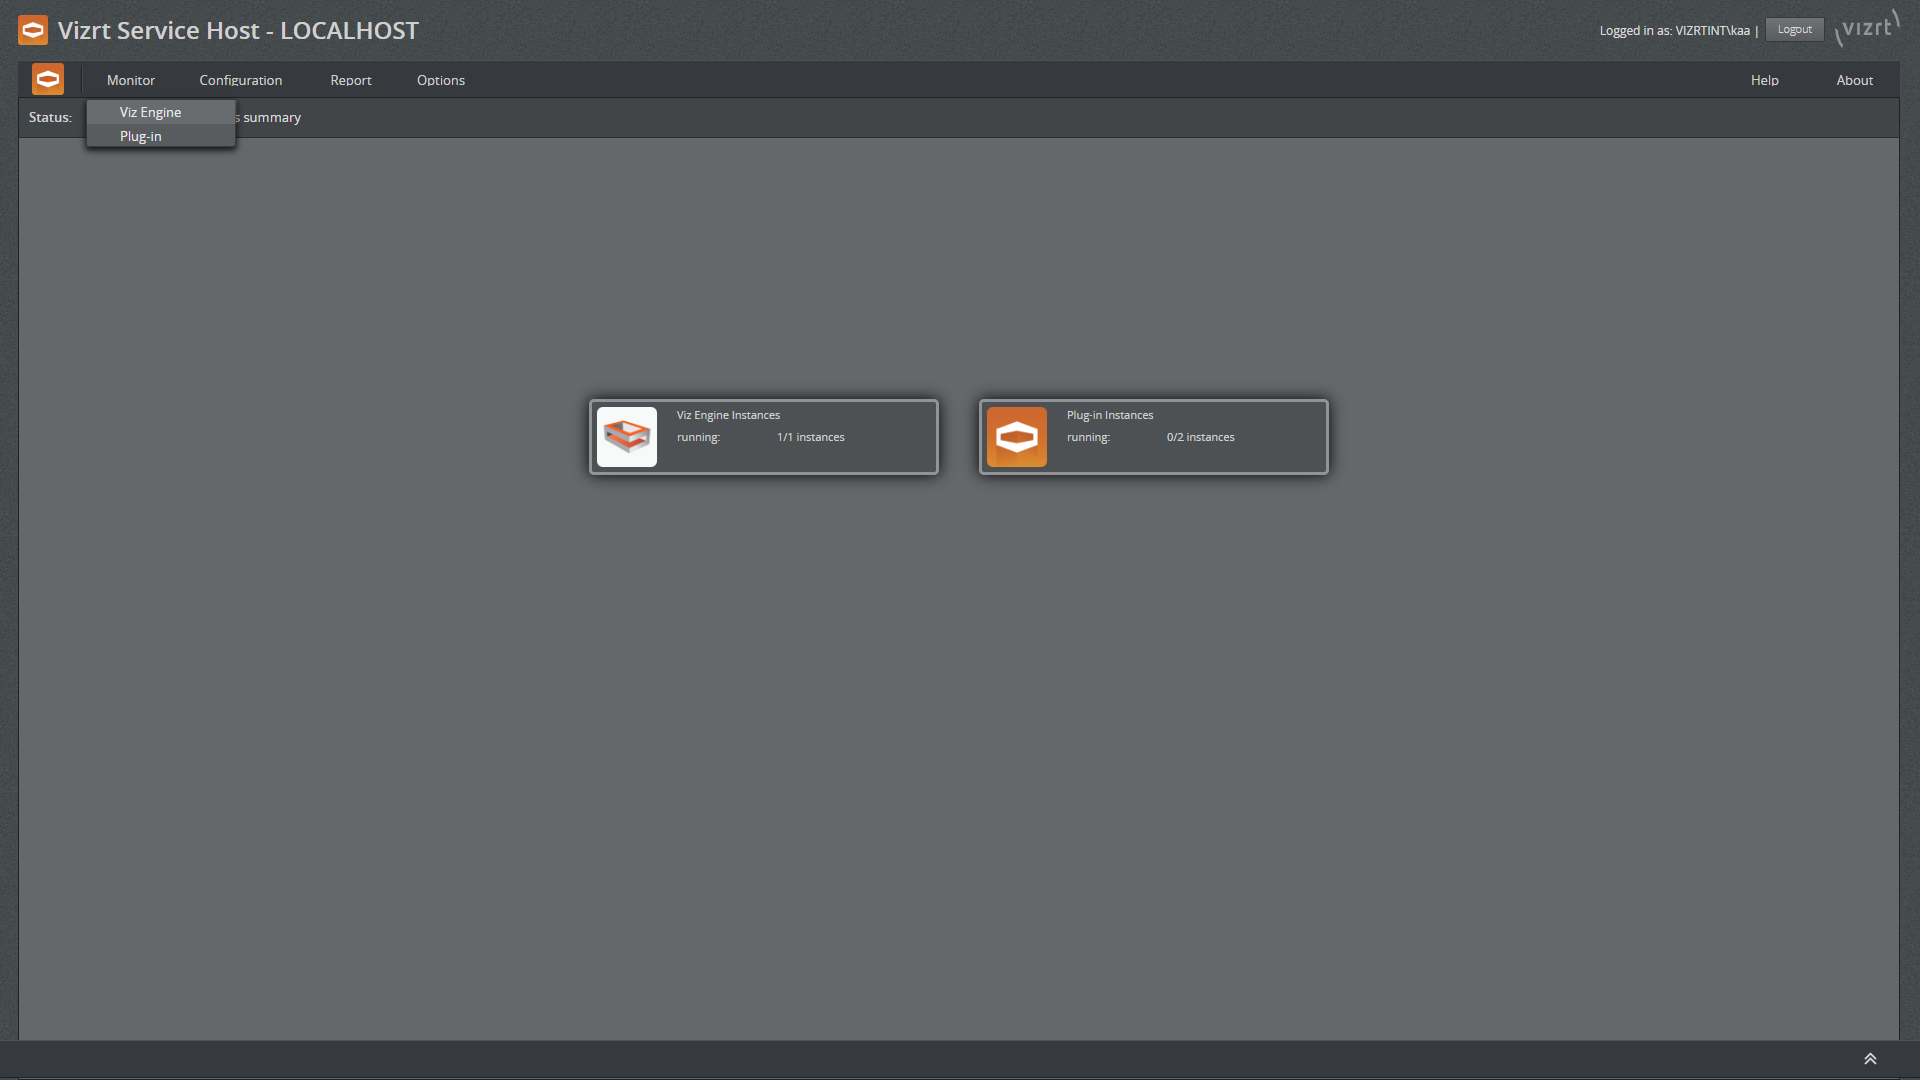Expand the Configuration menu

coord(240,79)
